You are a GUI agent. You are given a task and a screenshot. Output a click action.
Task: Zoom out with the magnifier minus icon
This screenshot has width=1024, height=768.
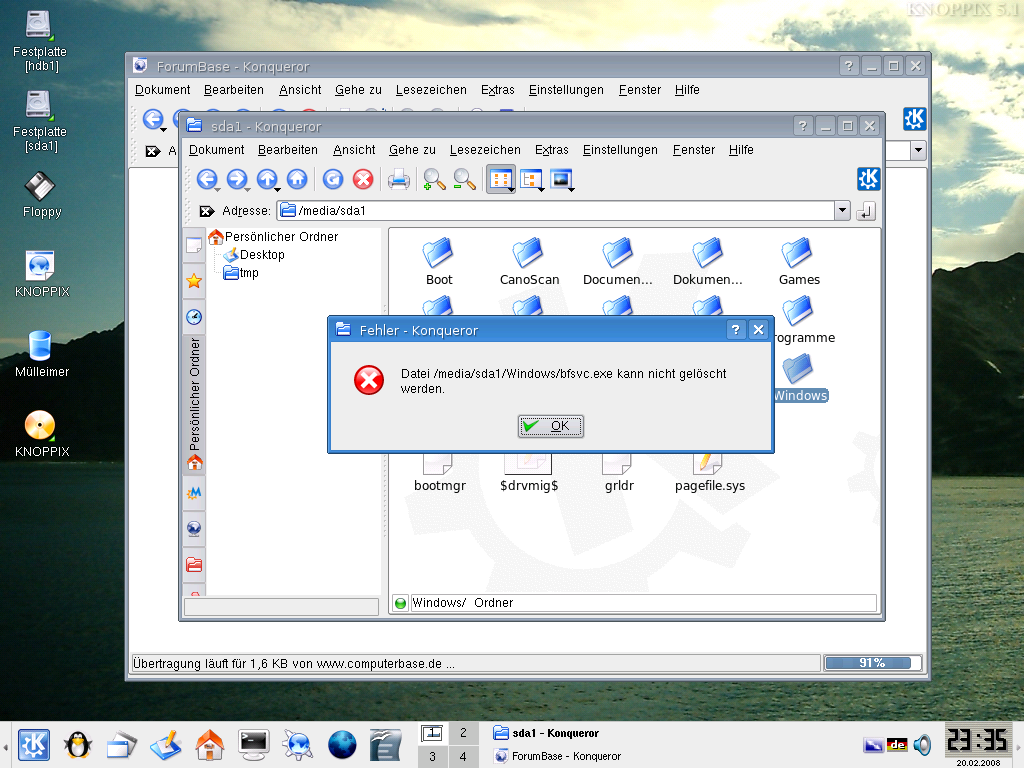pos(464,179)
